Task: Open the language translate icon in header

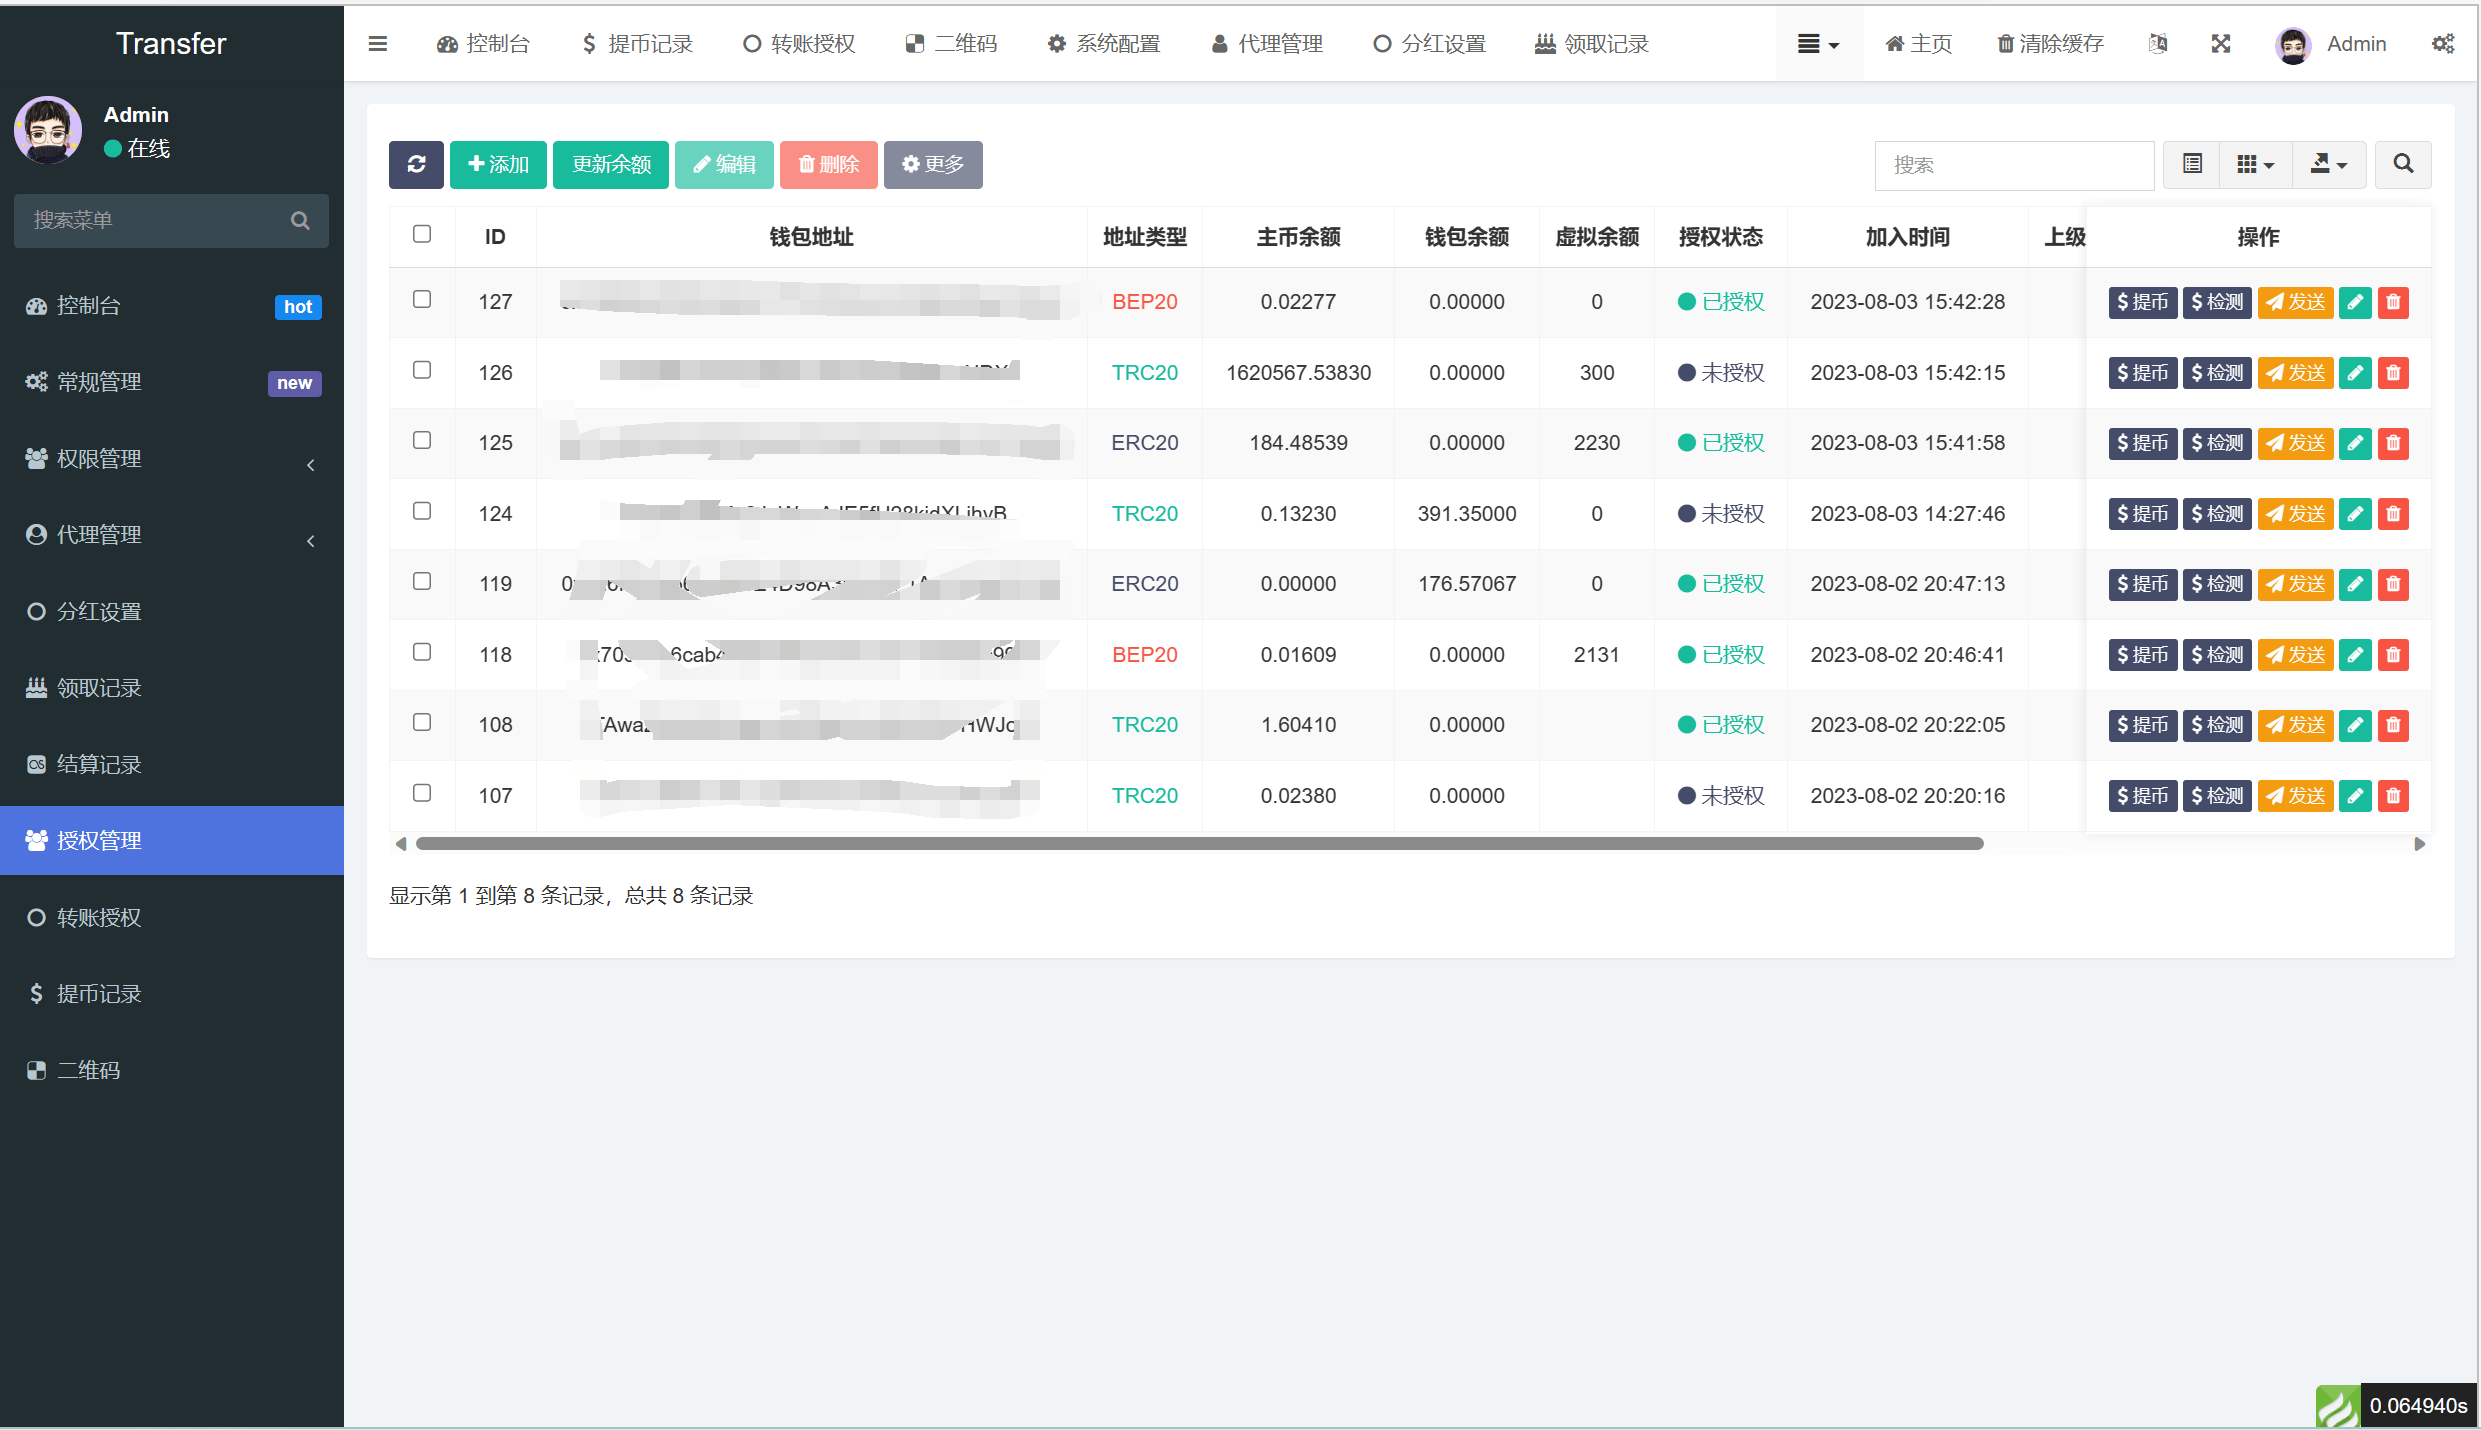Action: tap(2158, 44)
